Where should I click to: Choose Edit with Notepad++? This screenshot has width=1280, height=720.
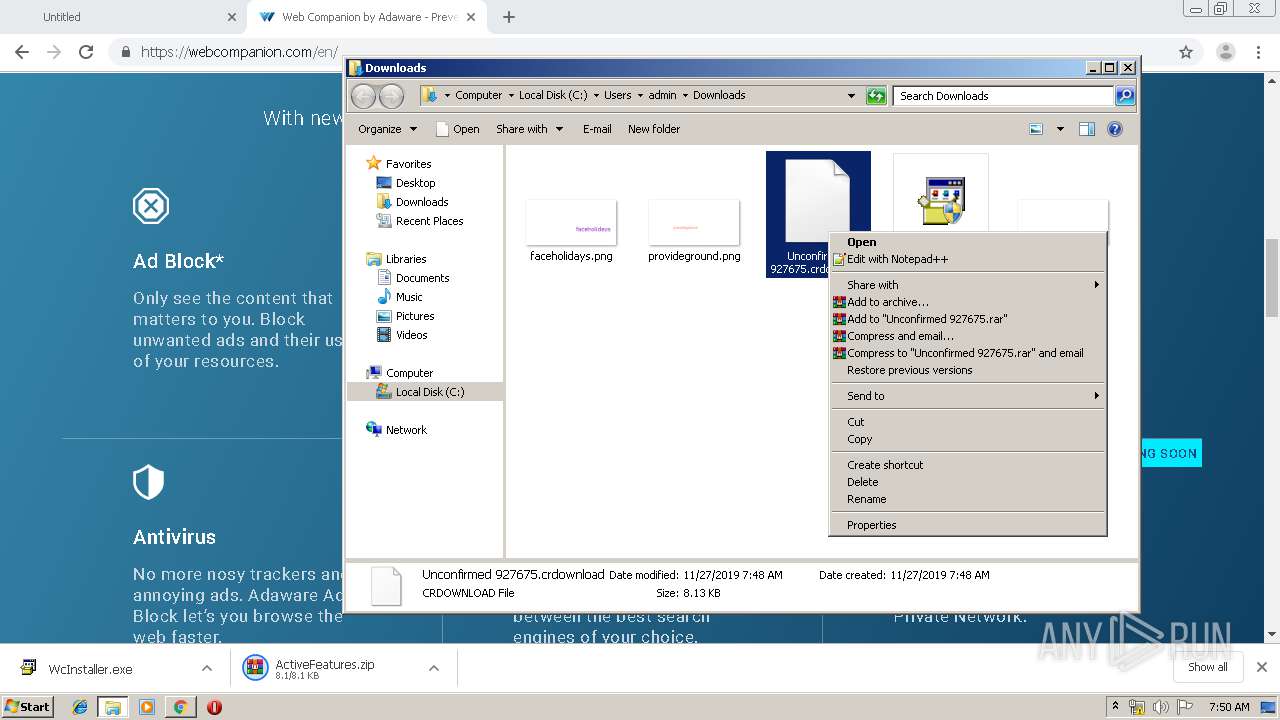tap(968, 259)
